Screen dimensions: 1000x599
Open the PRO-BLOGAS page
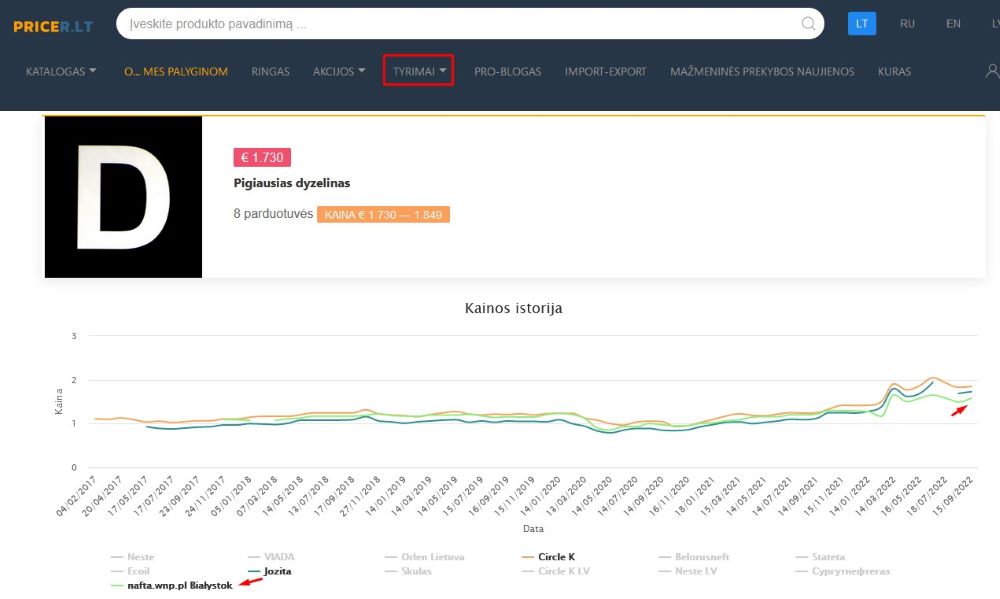point(508,71)
